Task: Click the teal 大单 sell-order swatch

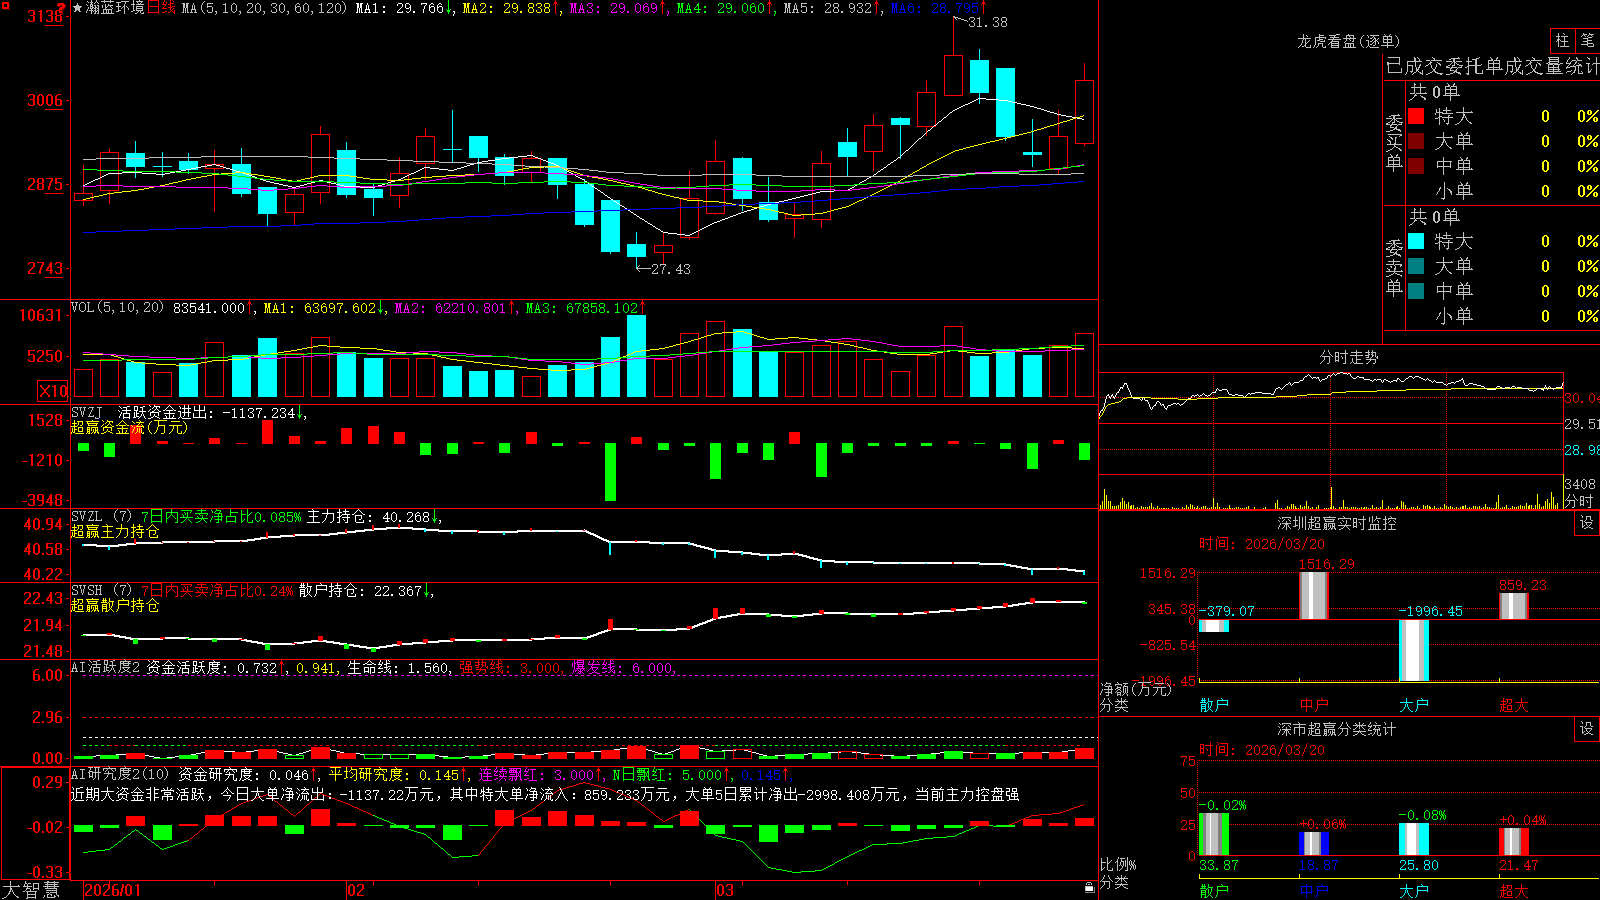Action: click(x=1416, y=266)
